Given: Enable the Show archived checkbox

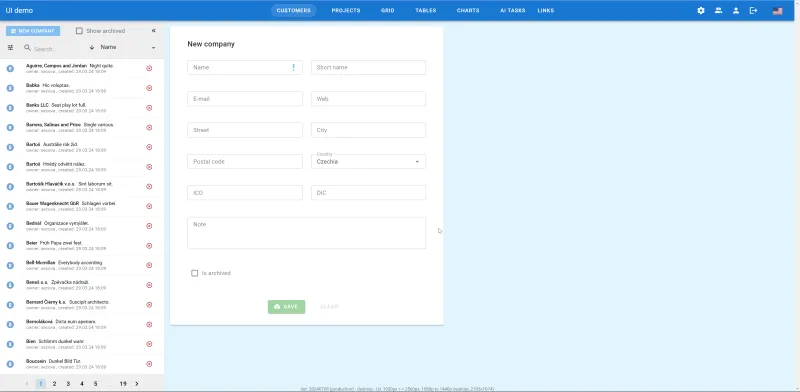Looking at the screenshot, I should tap(79, 31).
